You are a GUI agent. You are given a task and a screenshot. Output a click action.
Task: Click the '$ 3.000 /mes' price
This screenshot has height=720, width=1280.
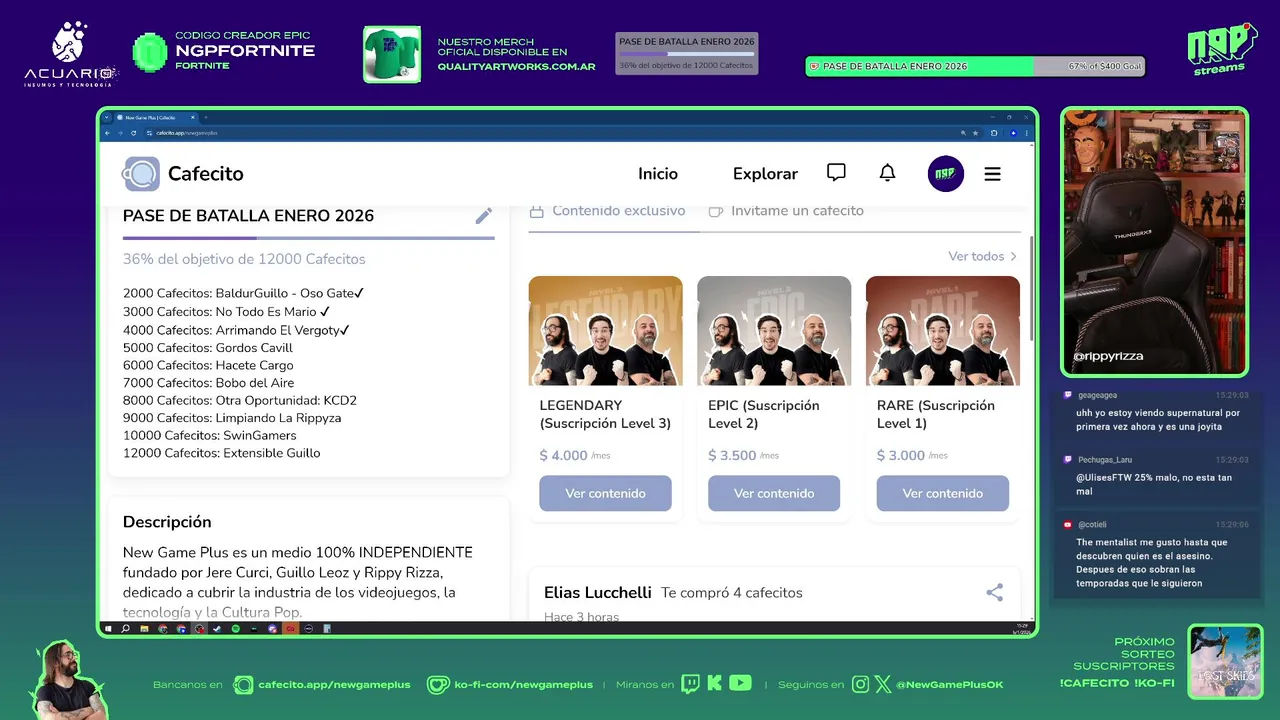913,456
